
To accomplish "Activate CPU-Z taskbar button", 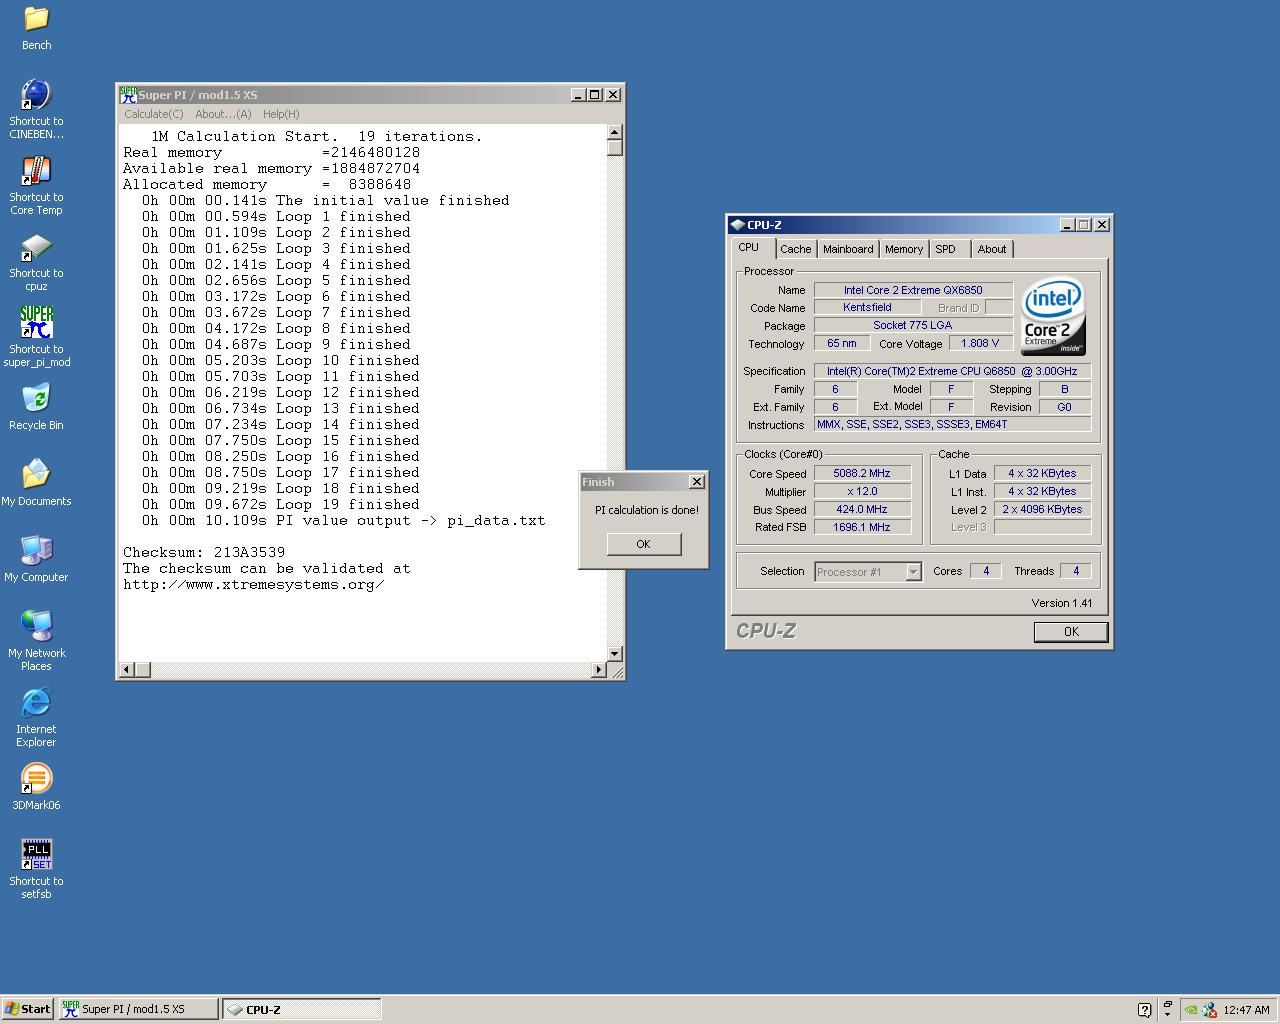I will (x=301, y=1009).
